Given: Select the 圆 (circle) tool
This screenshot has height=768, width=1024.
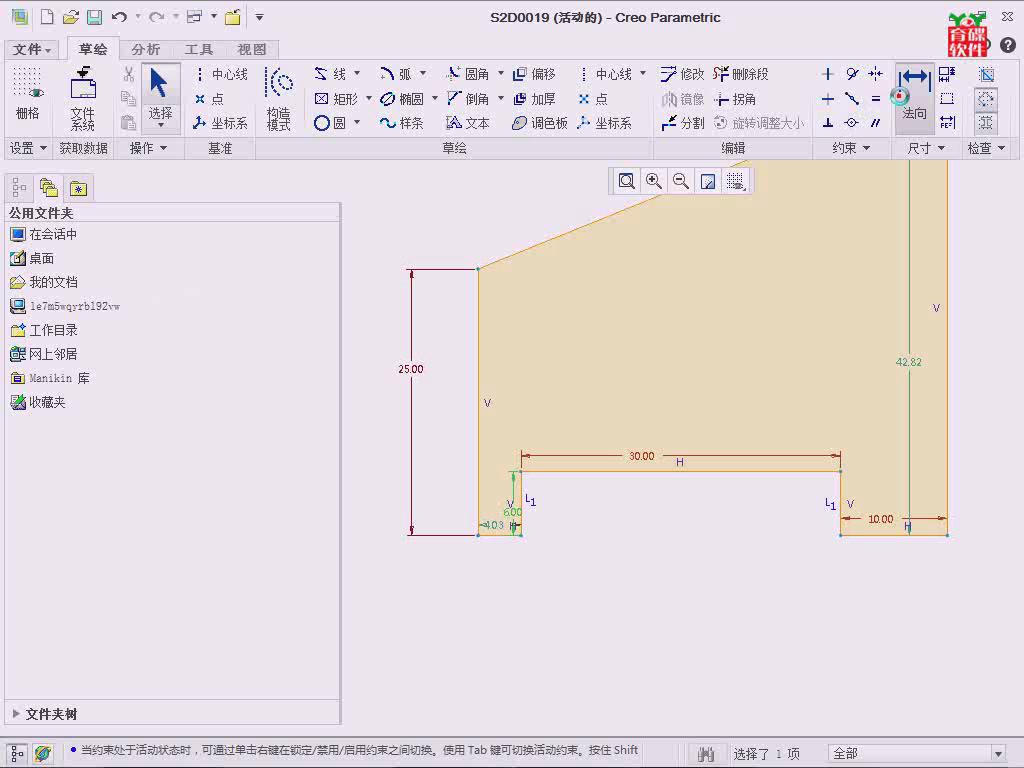Looking at the screenshot, I should tap(330, 123).
